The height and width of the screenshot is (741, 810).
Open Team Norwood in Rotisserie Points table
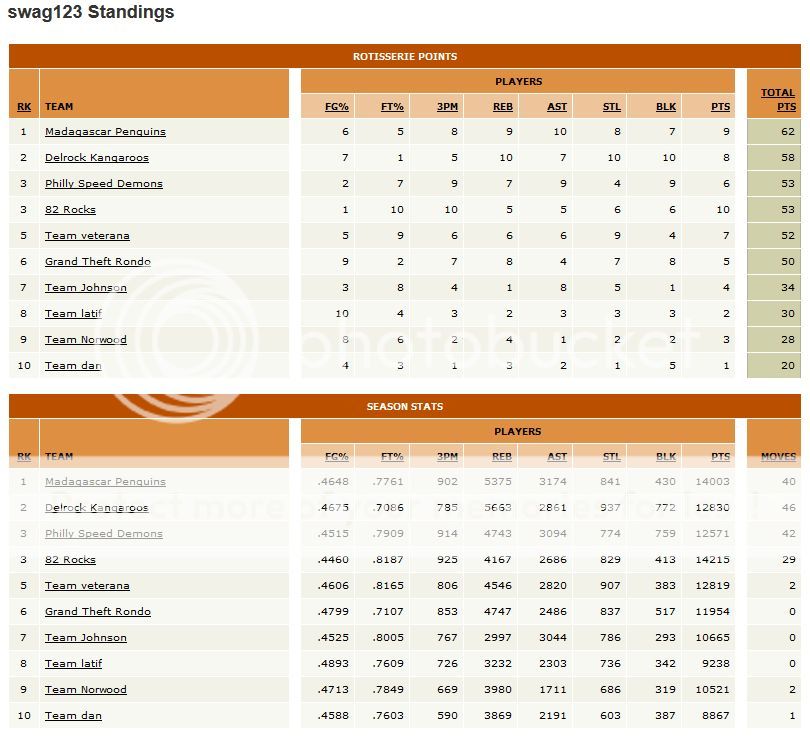tap(86, 339)
